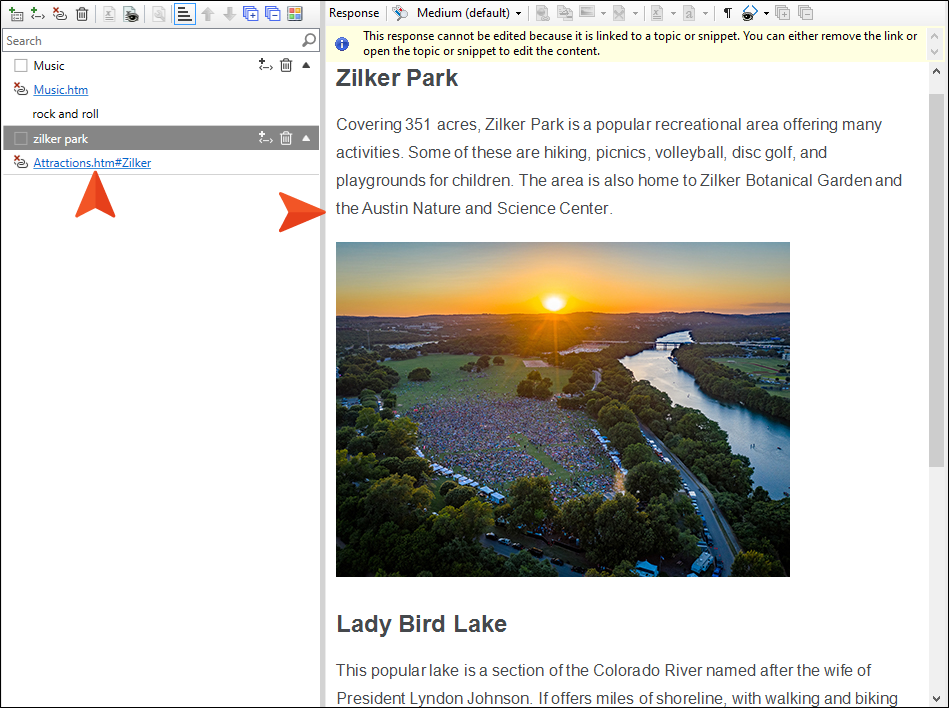Screen dimensions: 949x708
Task: Click the editor scrollbar up arrow
Action: pyautogui.click(x=936, y=71)
